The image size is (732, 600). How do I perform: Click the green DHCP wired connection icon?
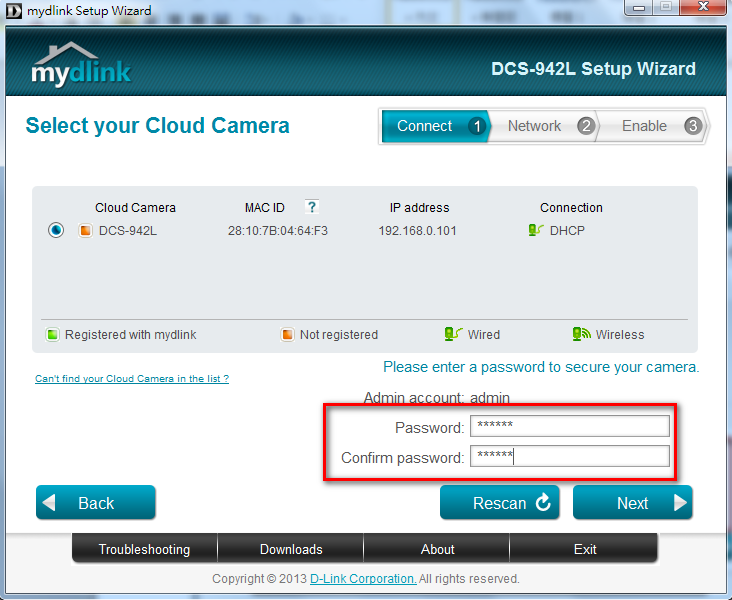pos(535,231)
